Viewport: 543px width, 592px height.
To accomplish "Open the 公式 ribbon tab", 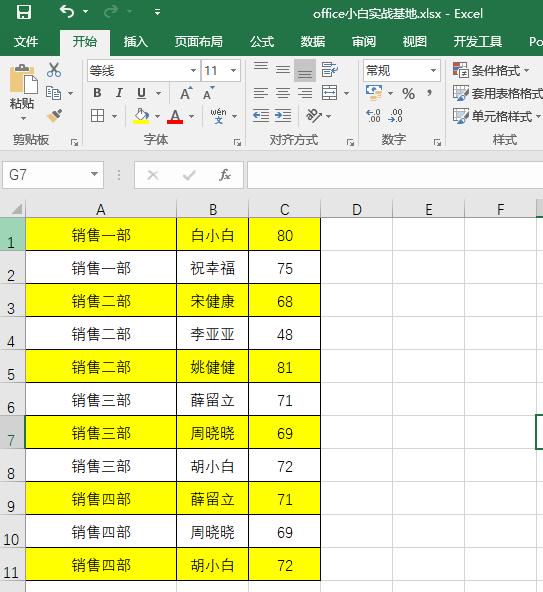I will [262, 42].
